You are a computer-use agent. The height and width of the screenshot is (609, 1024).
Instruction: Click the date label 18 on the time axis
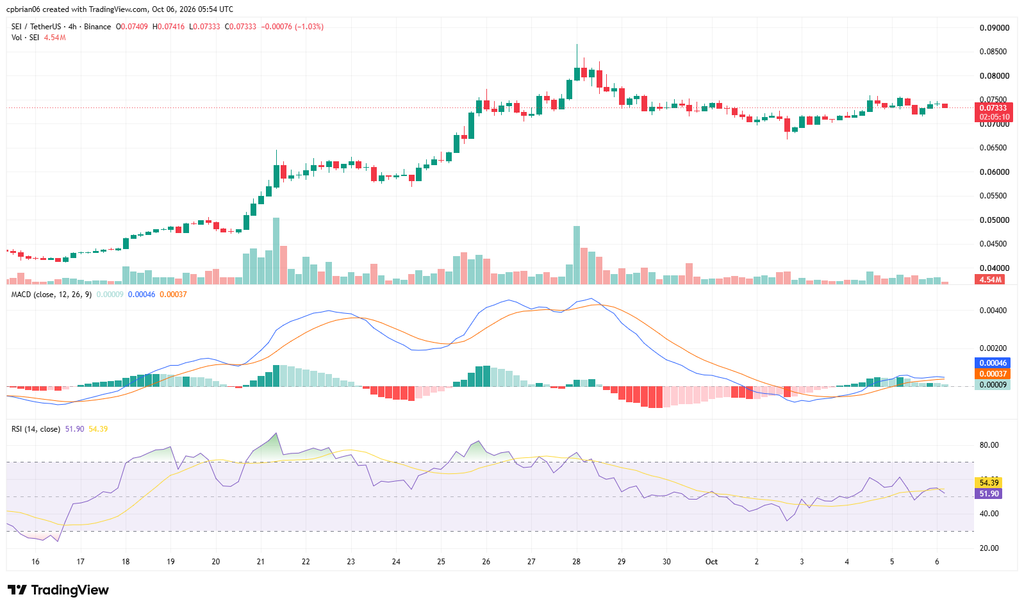click(125, 562)
